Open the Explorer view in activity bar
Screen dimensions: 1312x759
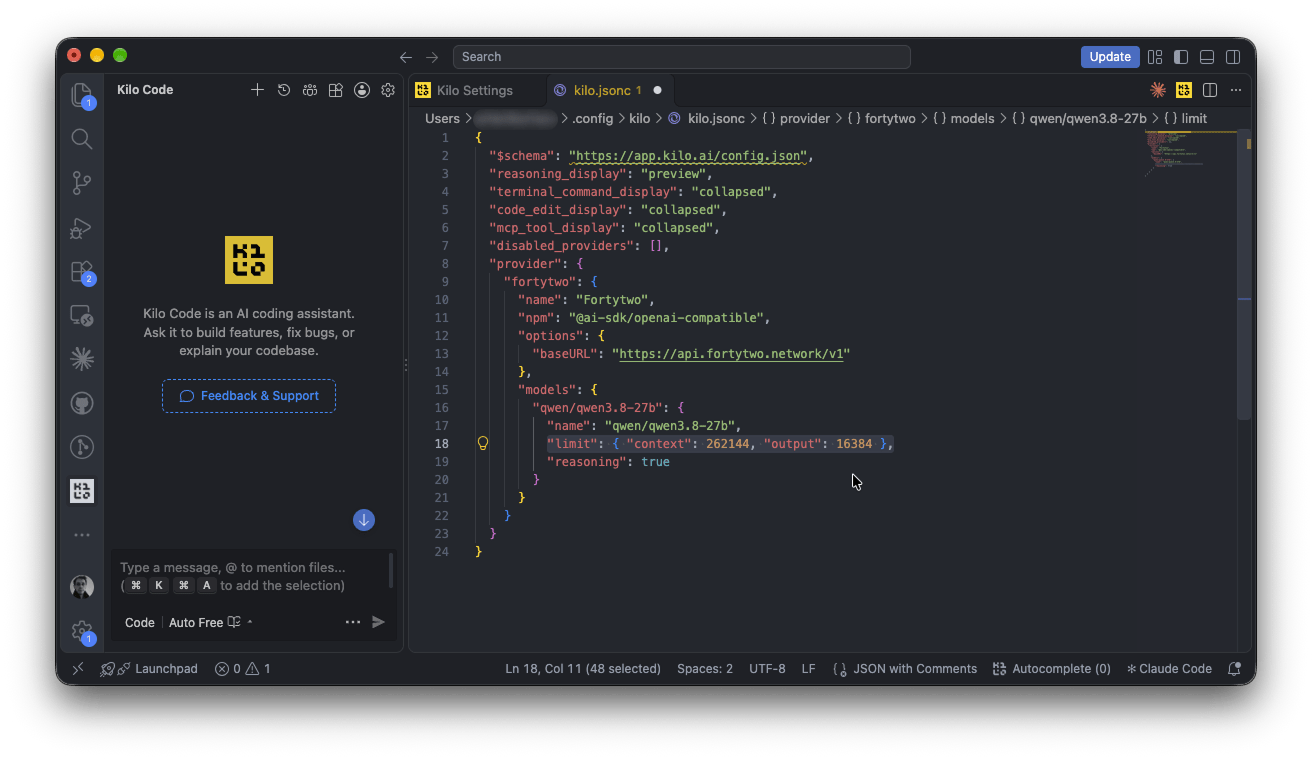coord(82,95)
